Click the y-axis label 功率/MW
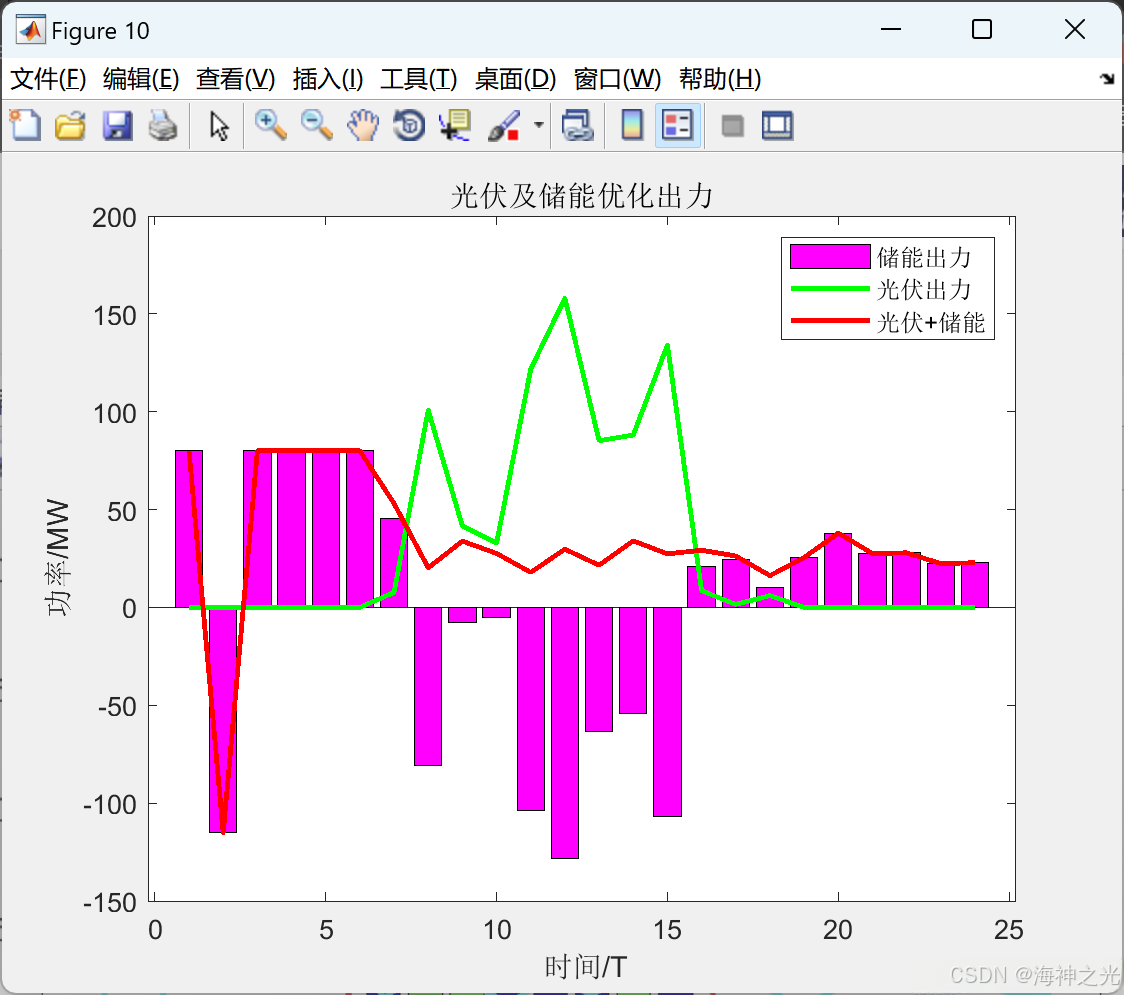 point(57,558)
